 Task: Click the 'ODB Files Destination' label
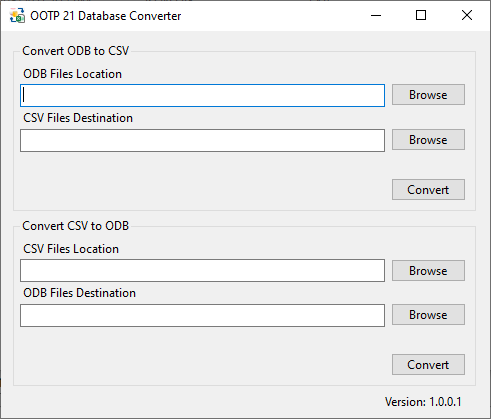tap(79, 293)
